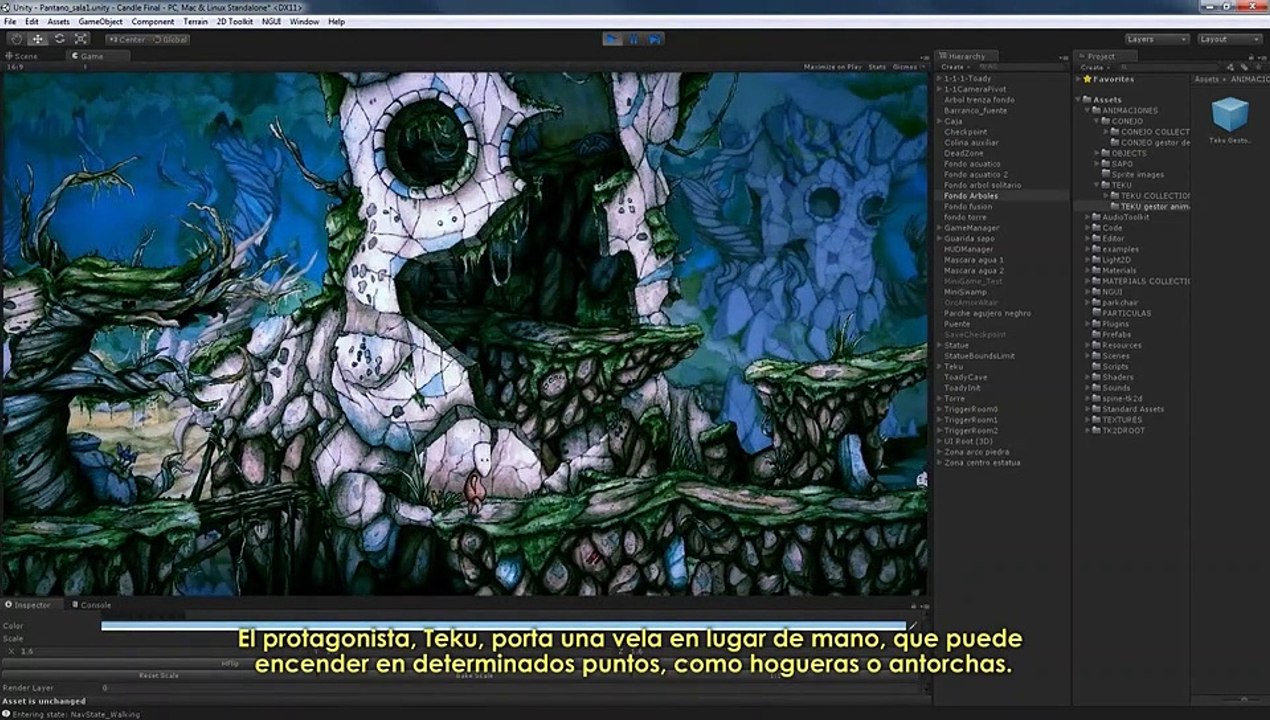Collapse the ANIMACIONES folder
The image size is (1270, 720).
point(1088,111)
